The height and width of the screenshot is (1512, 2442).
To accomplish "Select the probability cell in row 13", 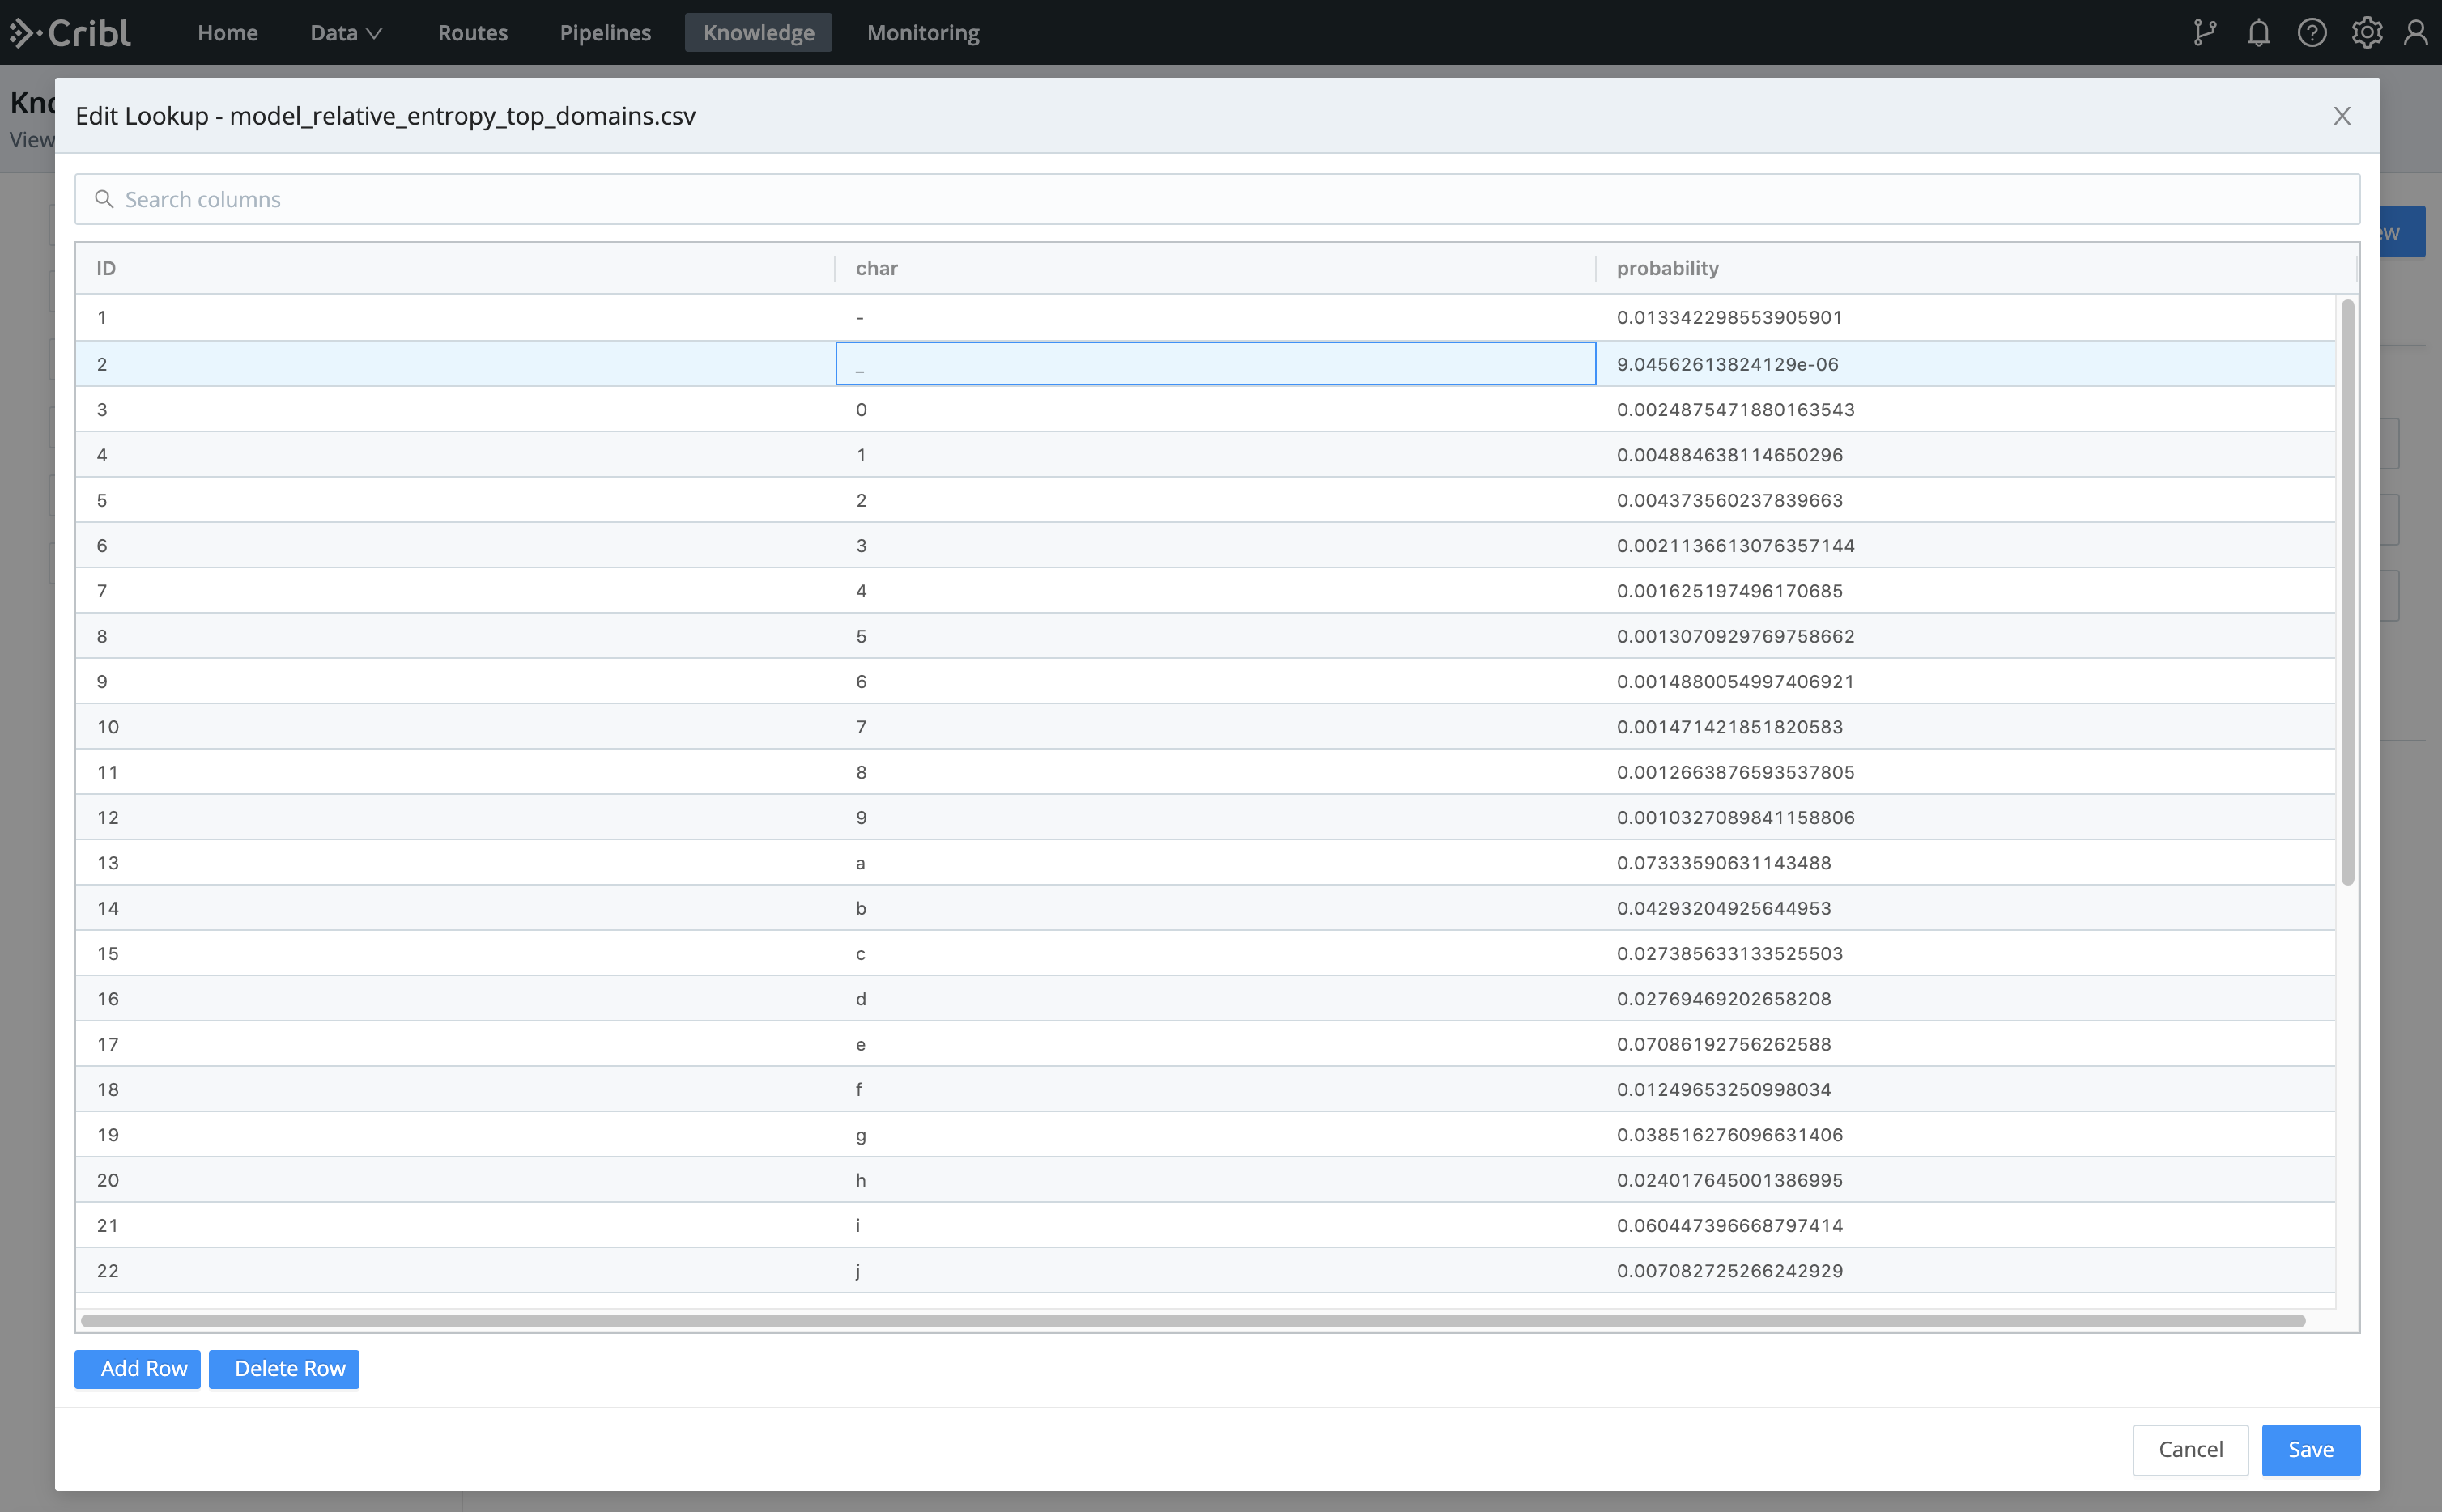I will point(1723,863).
